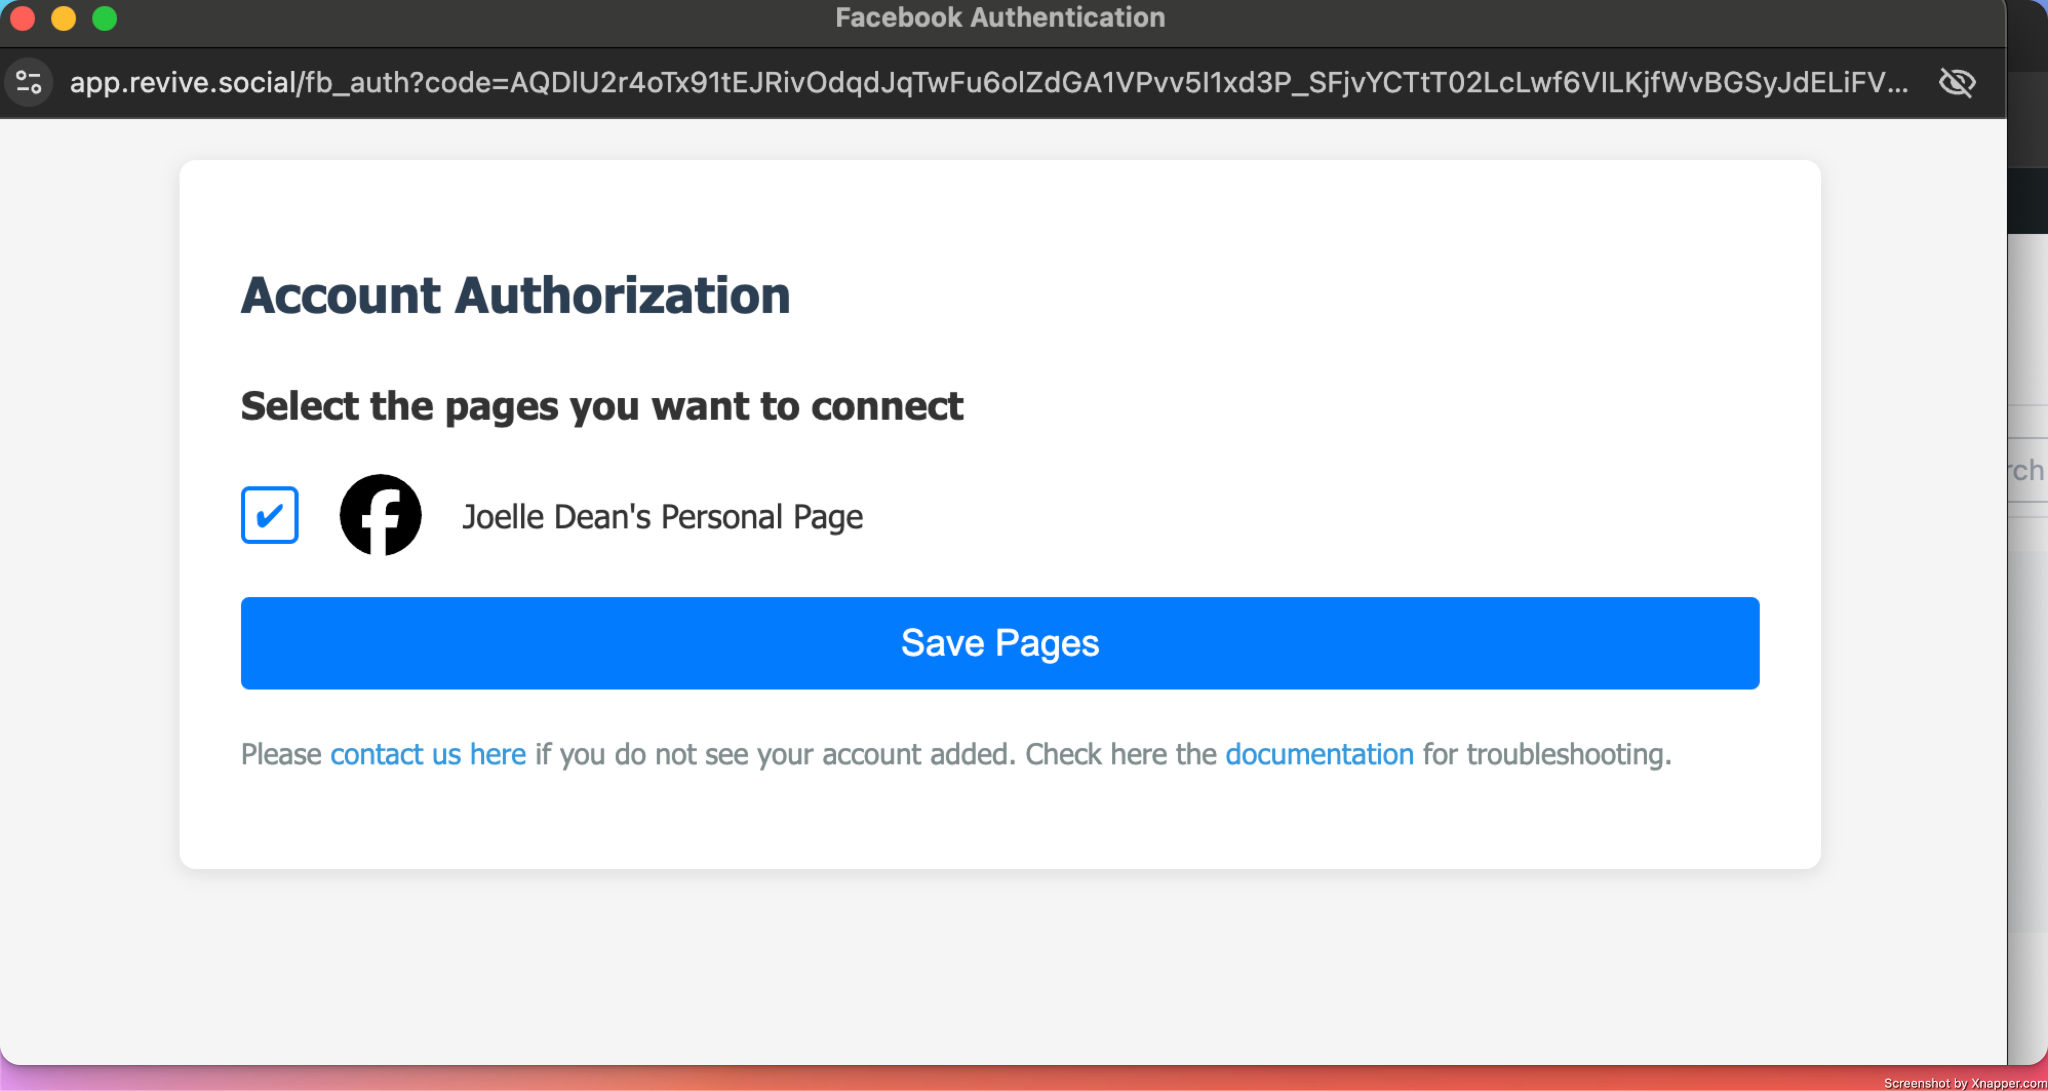The width and height of the screenshot is (2048, 1091).
Task: Click the Facebook Authentication window title
Action: pos(1000,17)
